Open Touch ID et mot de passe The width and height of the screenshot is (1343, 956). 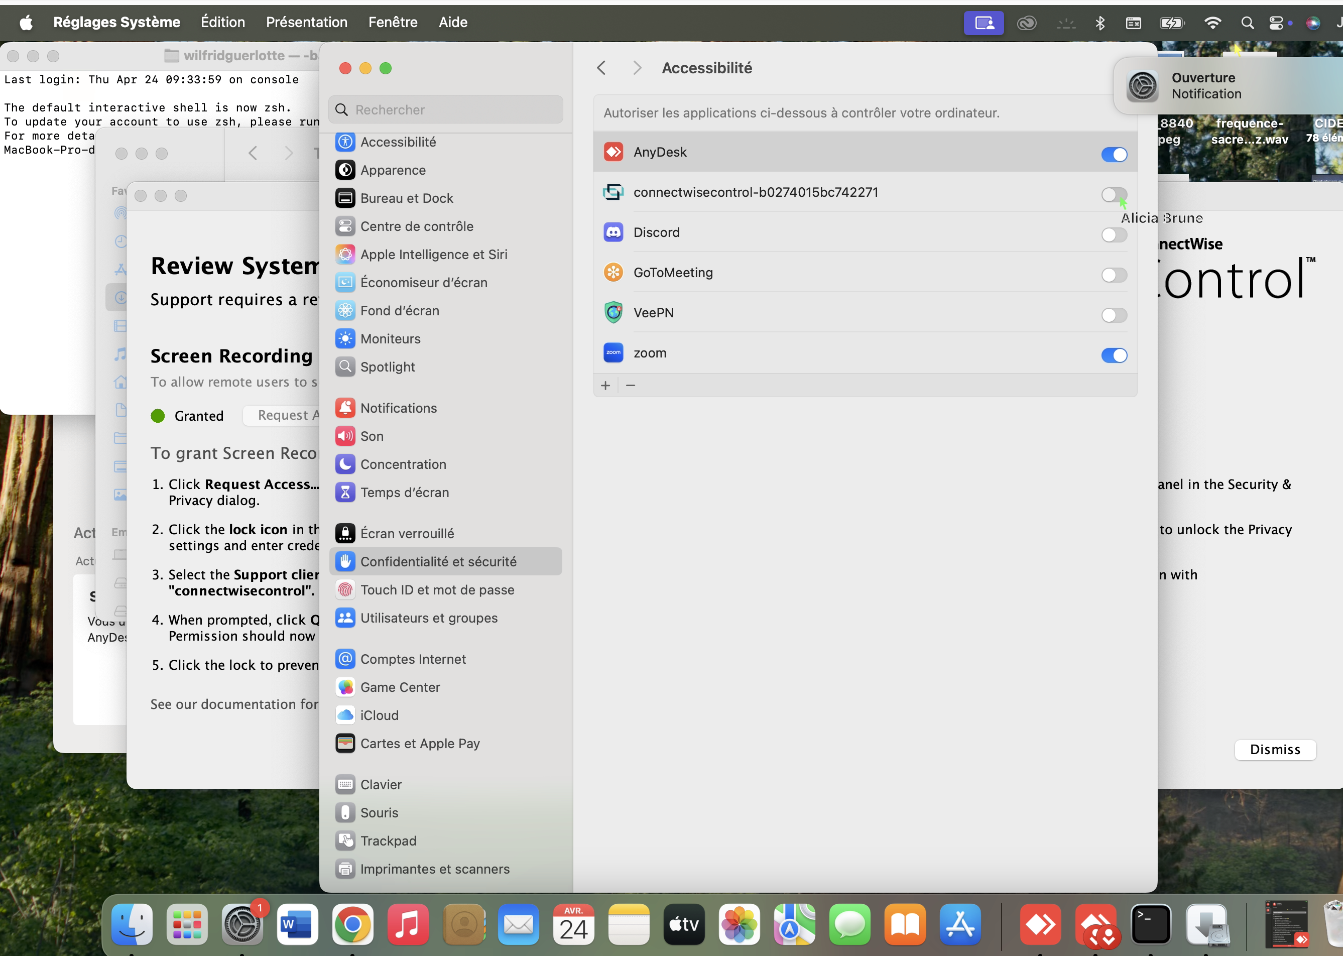tap(437, 590)
